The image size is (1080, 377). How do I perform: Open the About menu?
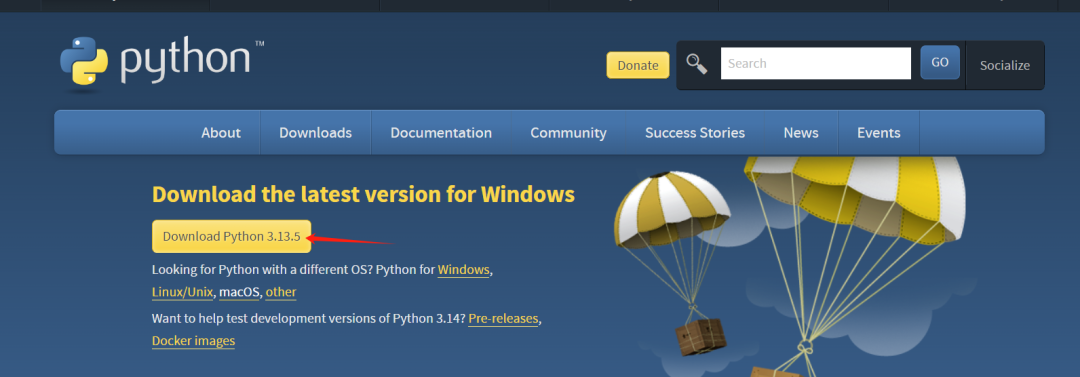[221, 133]
